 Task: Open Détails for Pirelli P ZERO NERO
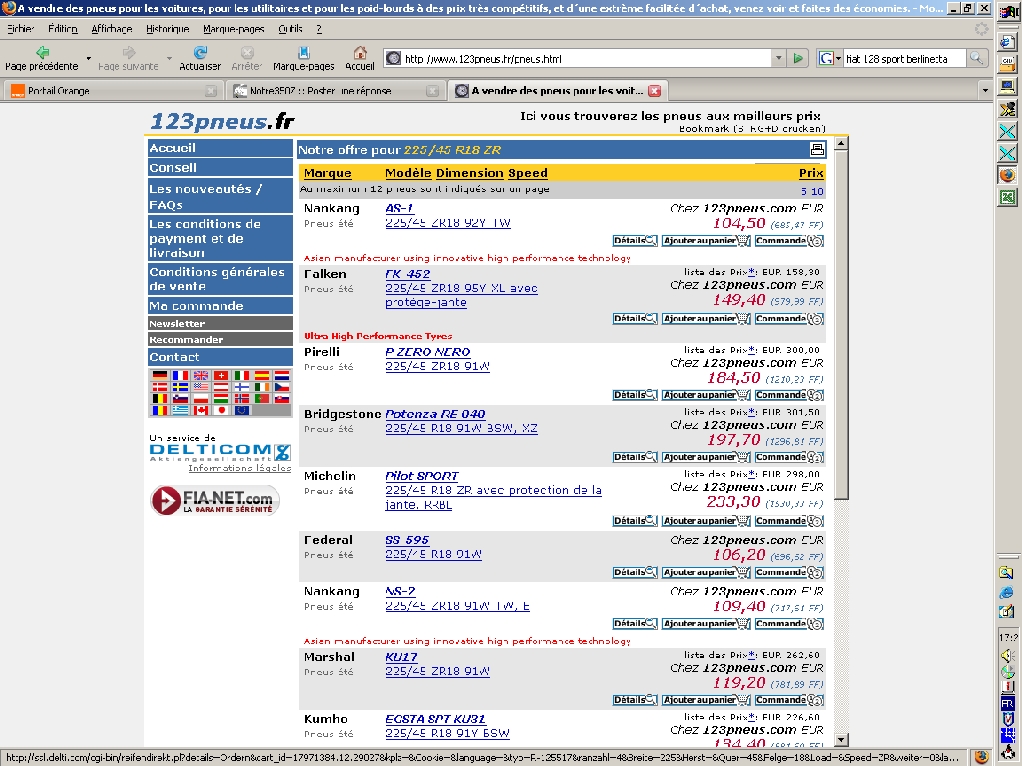[635, 395]
